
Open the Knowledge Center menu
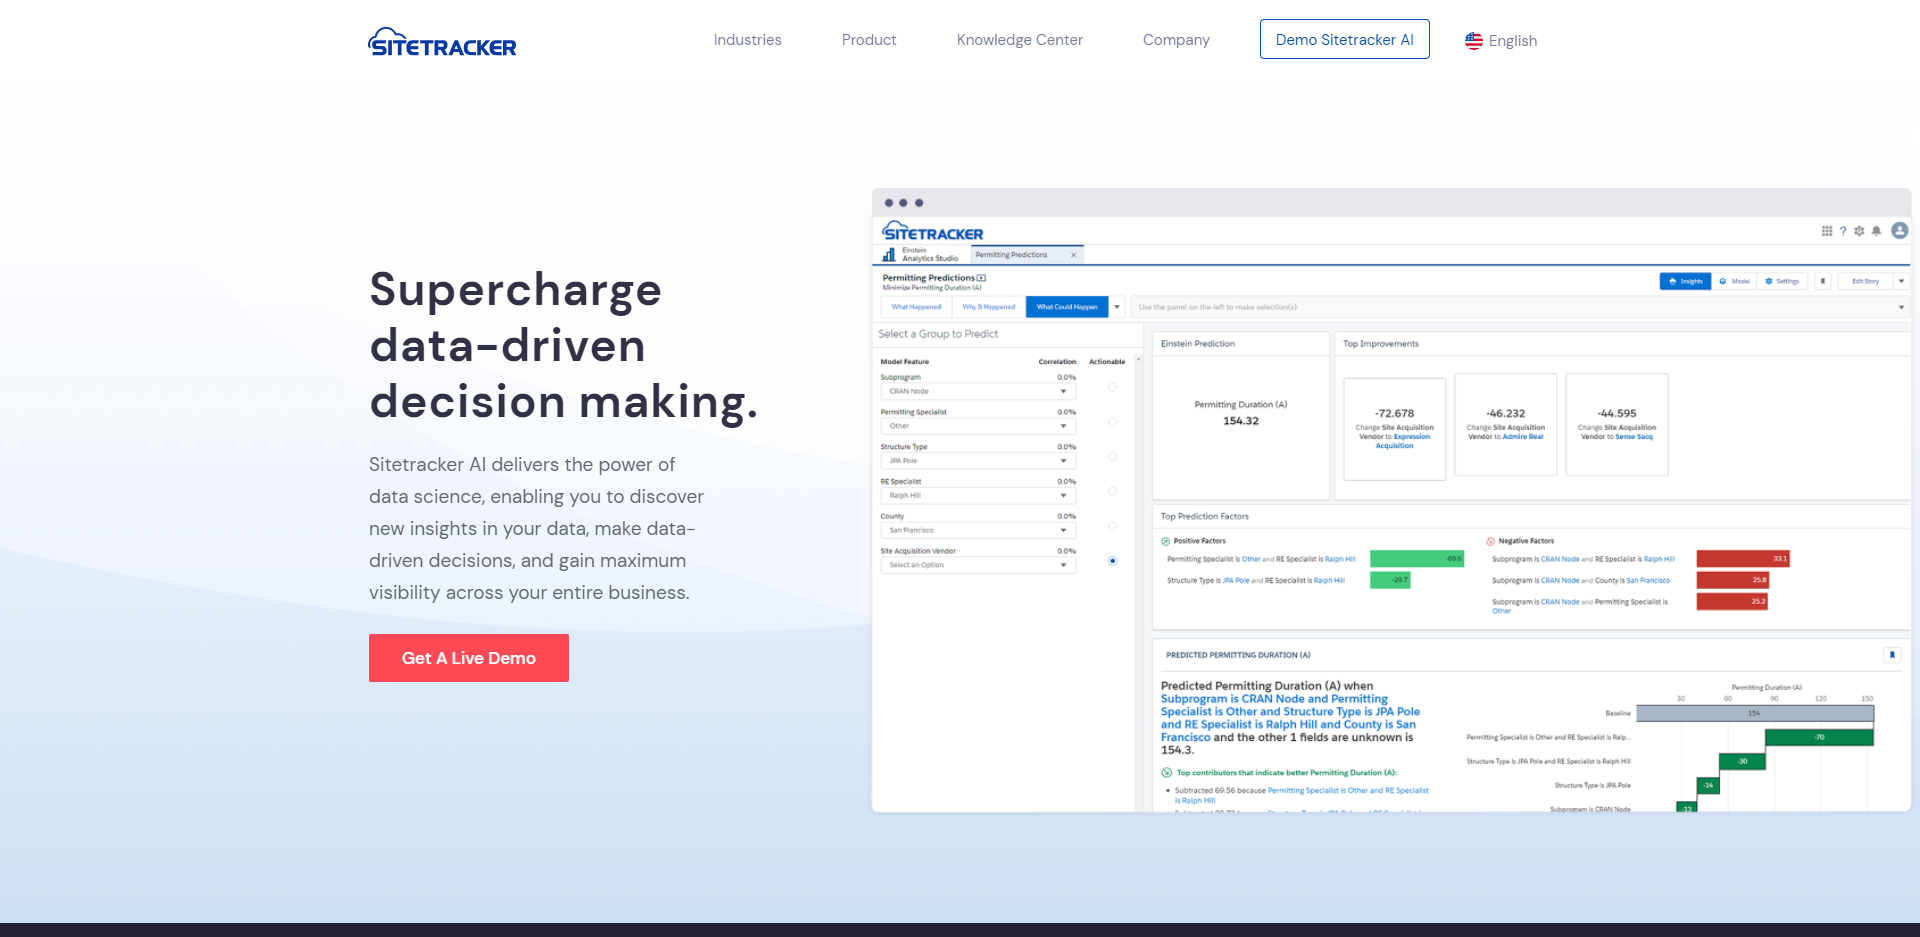point(1020,40)
